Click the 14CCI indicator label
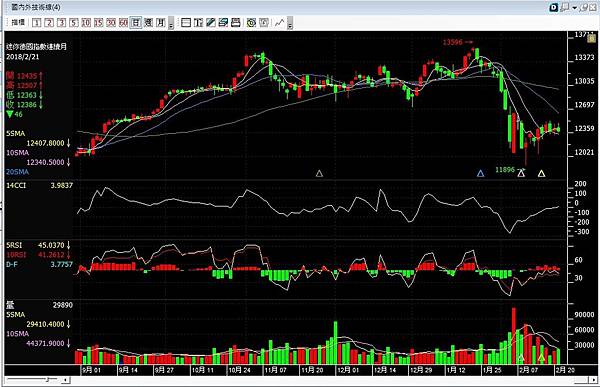 click(x=15, y=185)
